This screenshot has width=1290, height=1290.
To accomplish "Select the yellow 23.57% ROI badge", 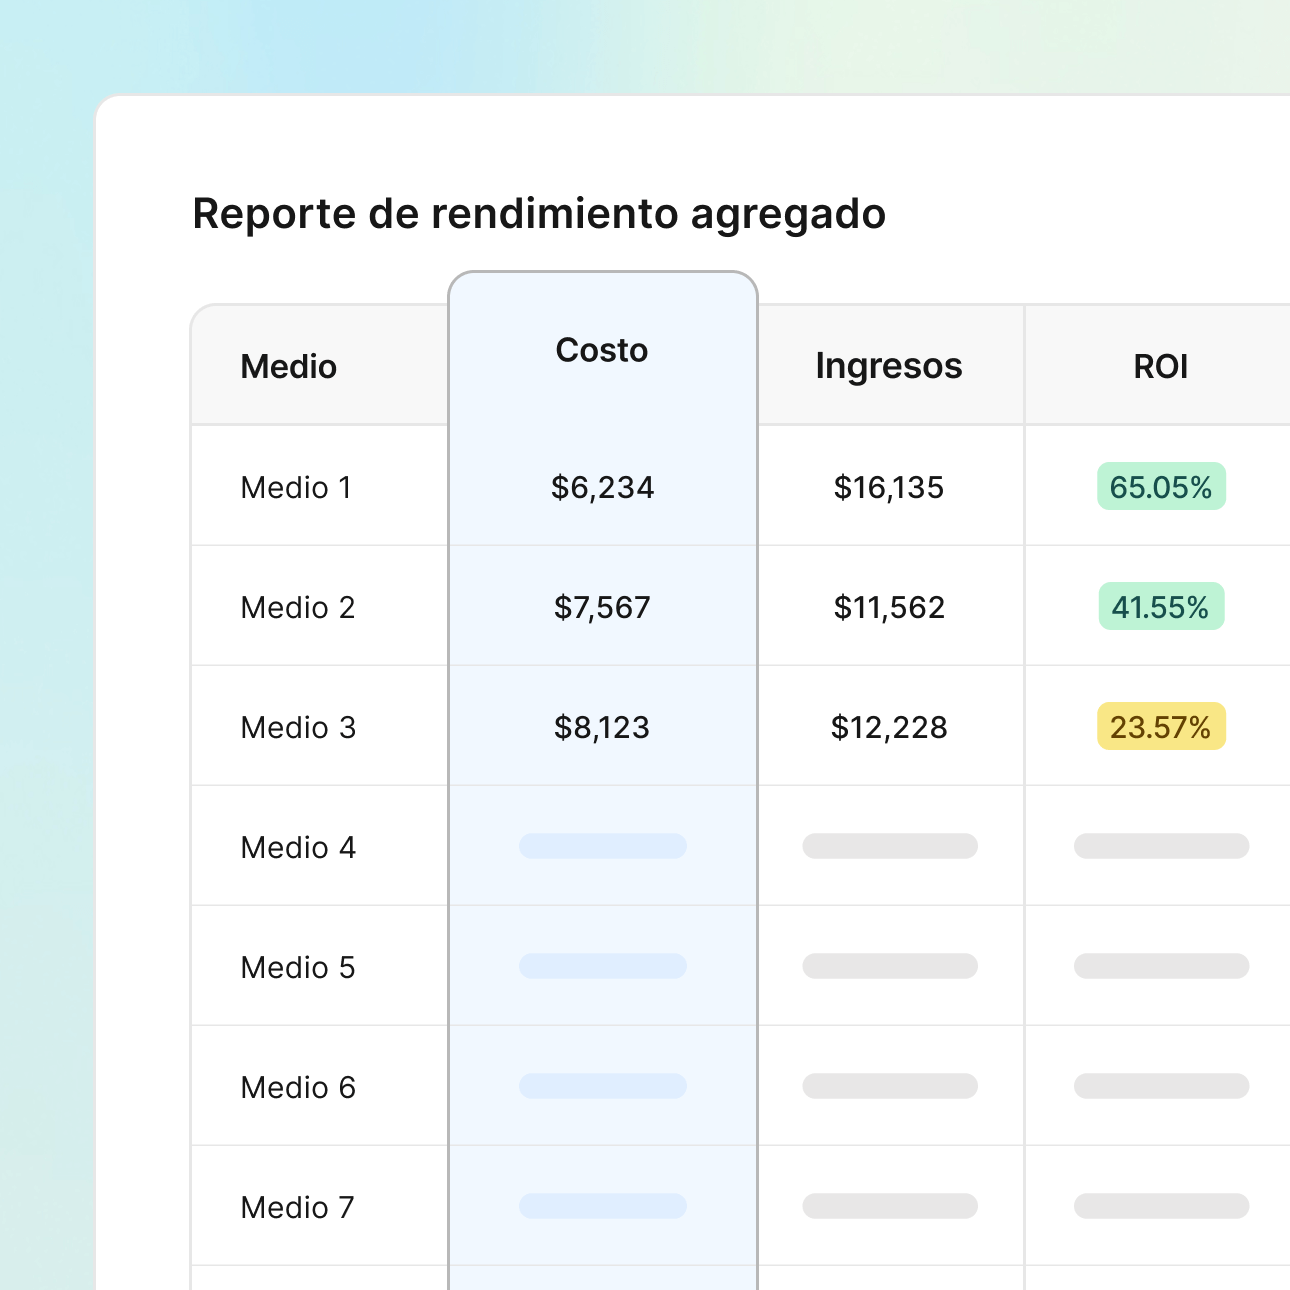I will 1160,727.
